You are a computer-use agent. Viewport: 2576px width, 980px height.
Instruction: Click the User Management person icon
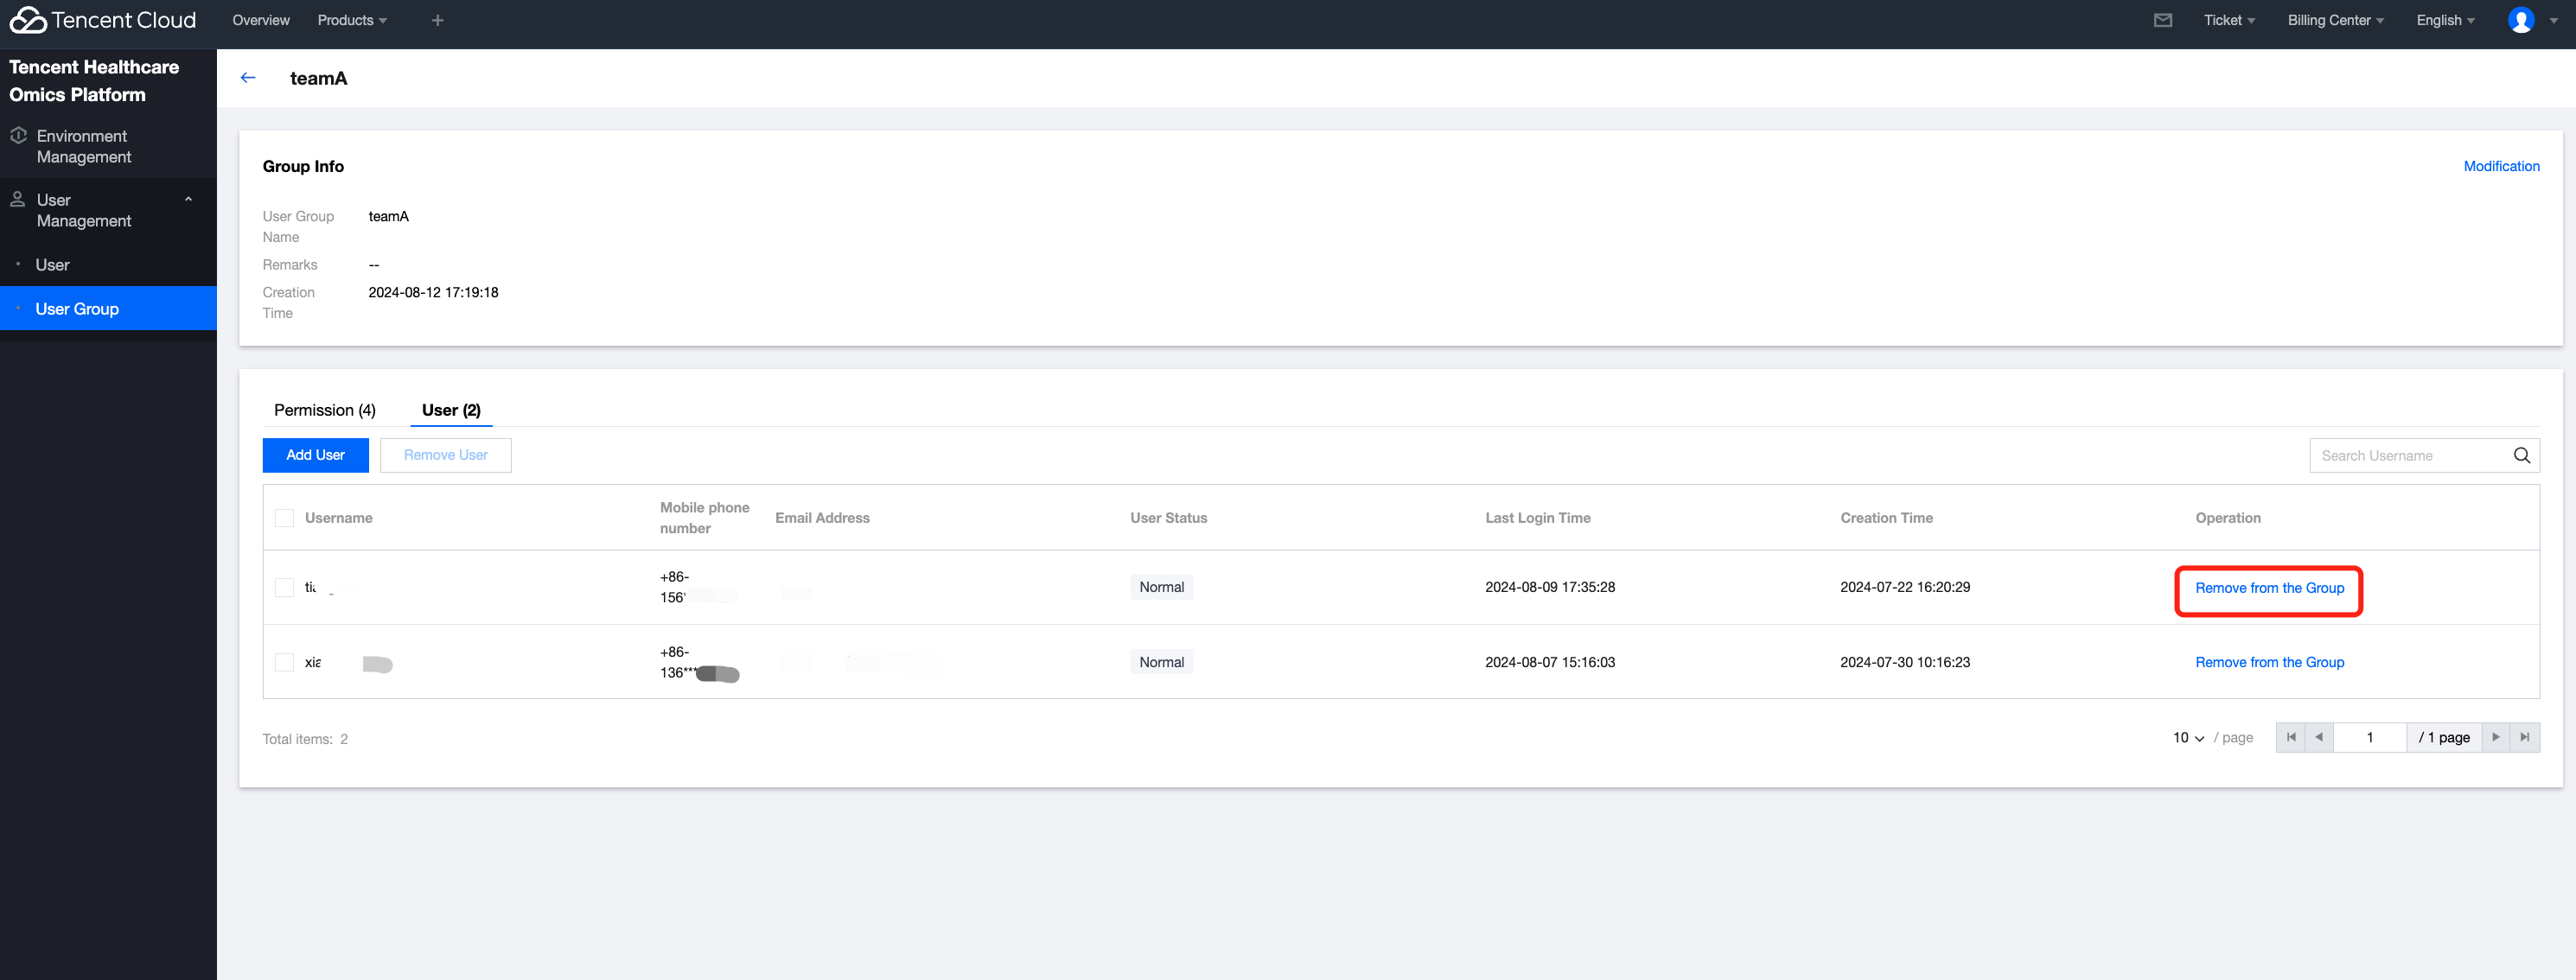[x=18, y=199]
